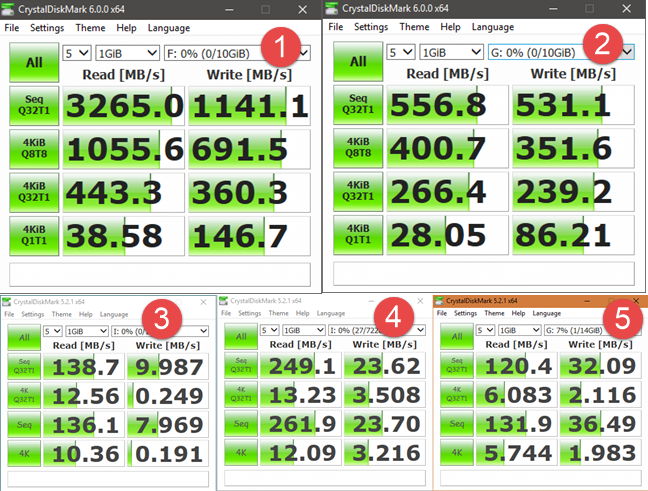The image size is (648, 491).
Task: Open the 1GiB test size dropdown in the F: drive window
Action: [128, 53]
